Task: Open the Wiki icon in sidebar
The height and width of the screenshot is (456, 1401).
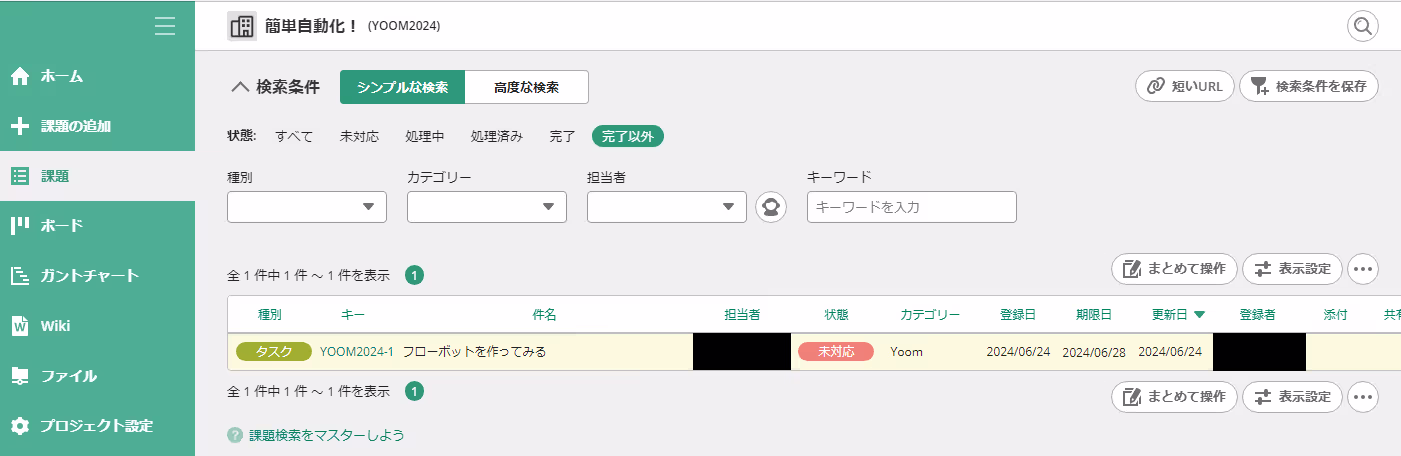Action: coord(19,326)
